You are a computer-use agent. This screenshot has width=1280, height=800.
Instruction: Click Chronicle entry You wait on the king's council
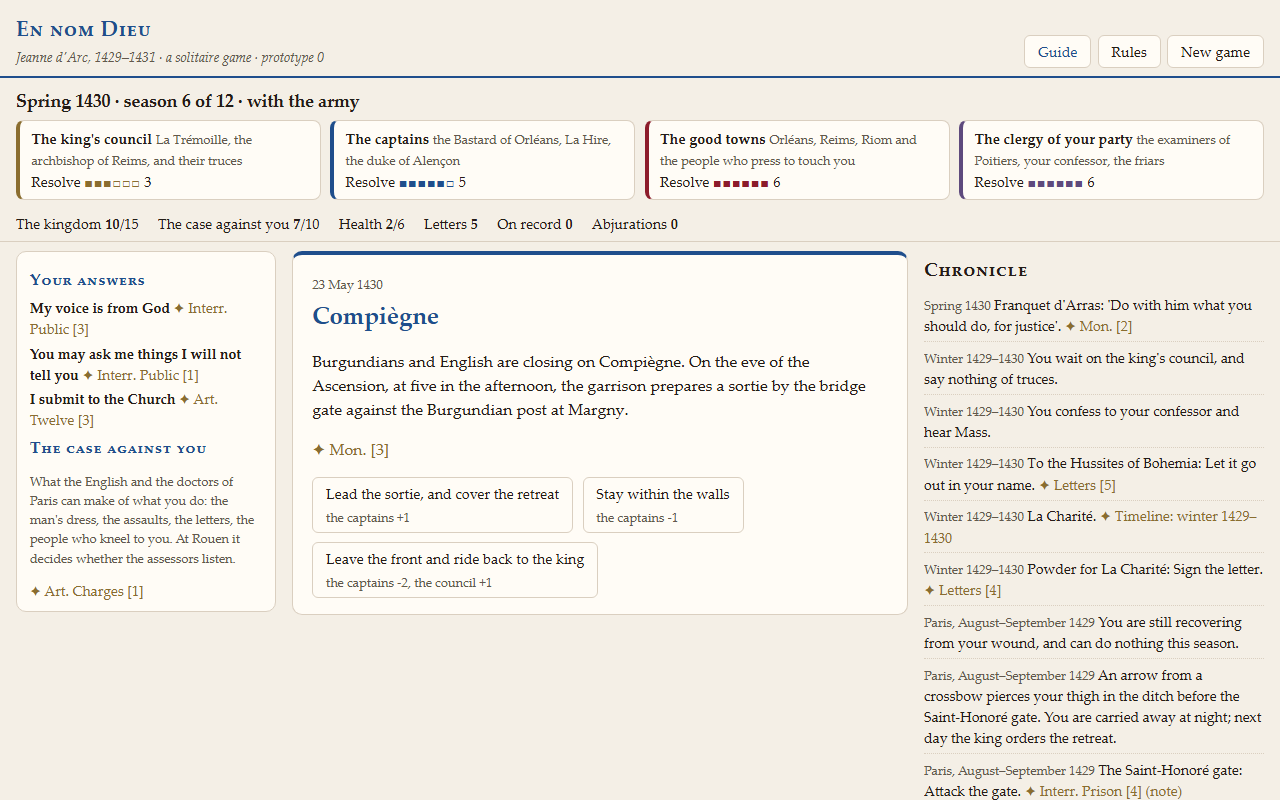[x=1093, y=369]
